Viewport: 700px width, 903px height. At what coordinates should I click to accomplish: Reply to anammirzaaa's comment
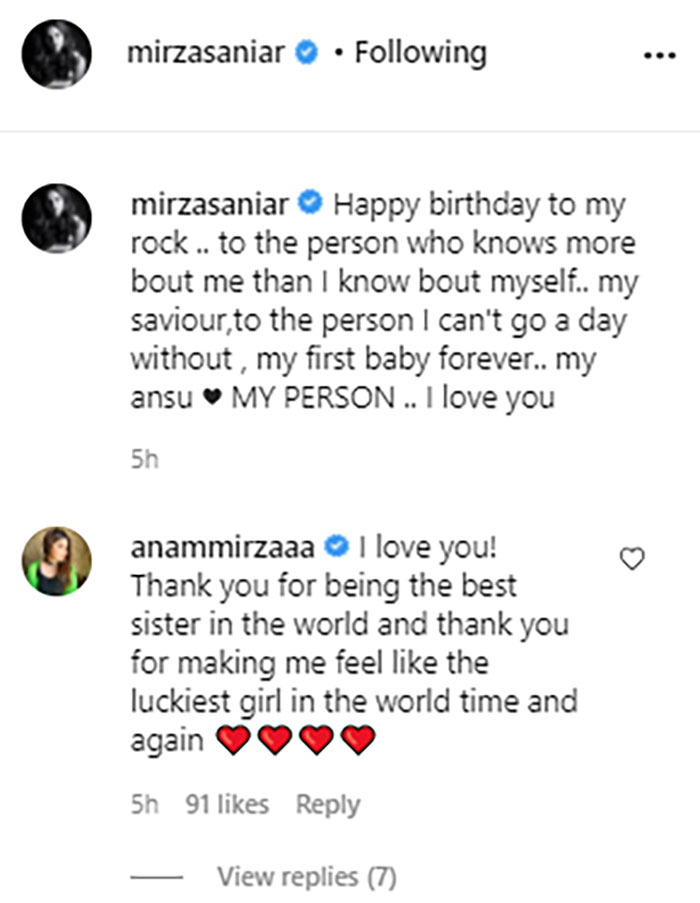click(327, 804)
